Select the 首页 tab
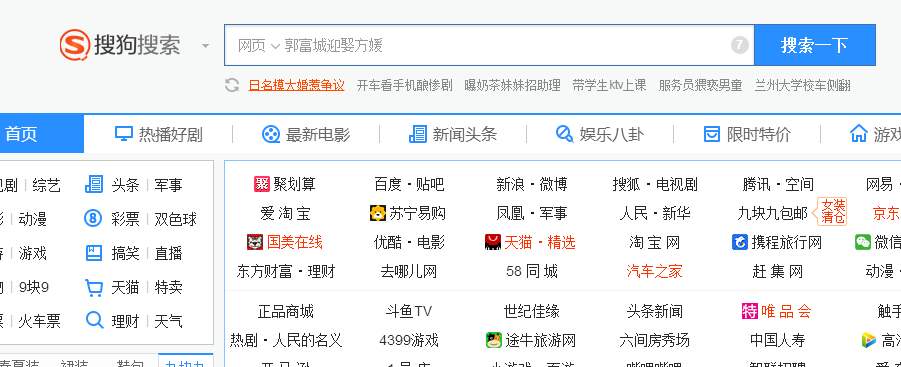The image size is (901, 367). point(41,134)
